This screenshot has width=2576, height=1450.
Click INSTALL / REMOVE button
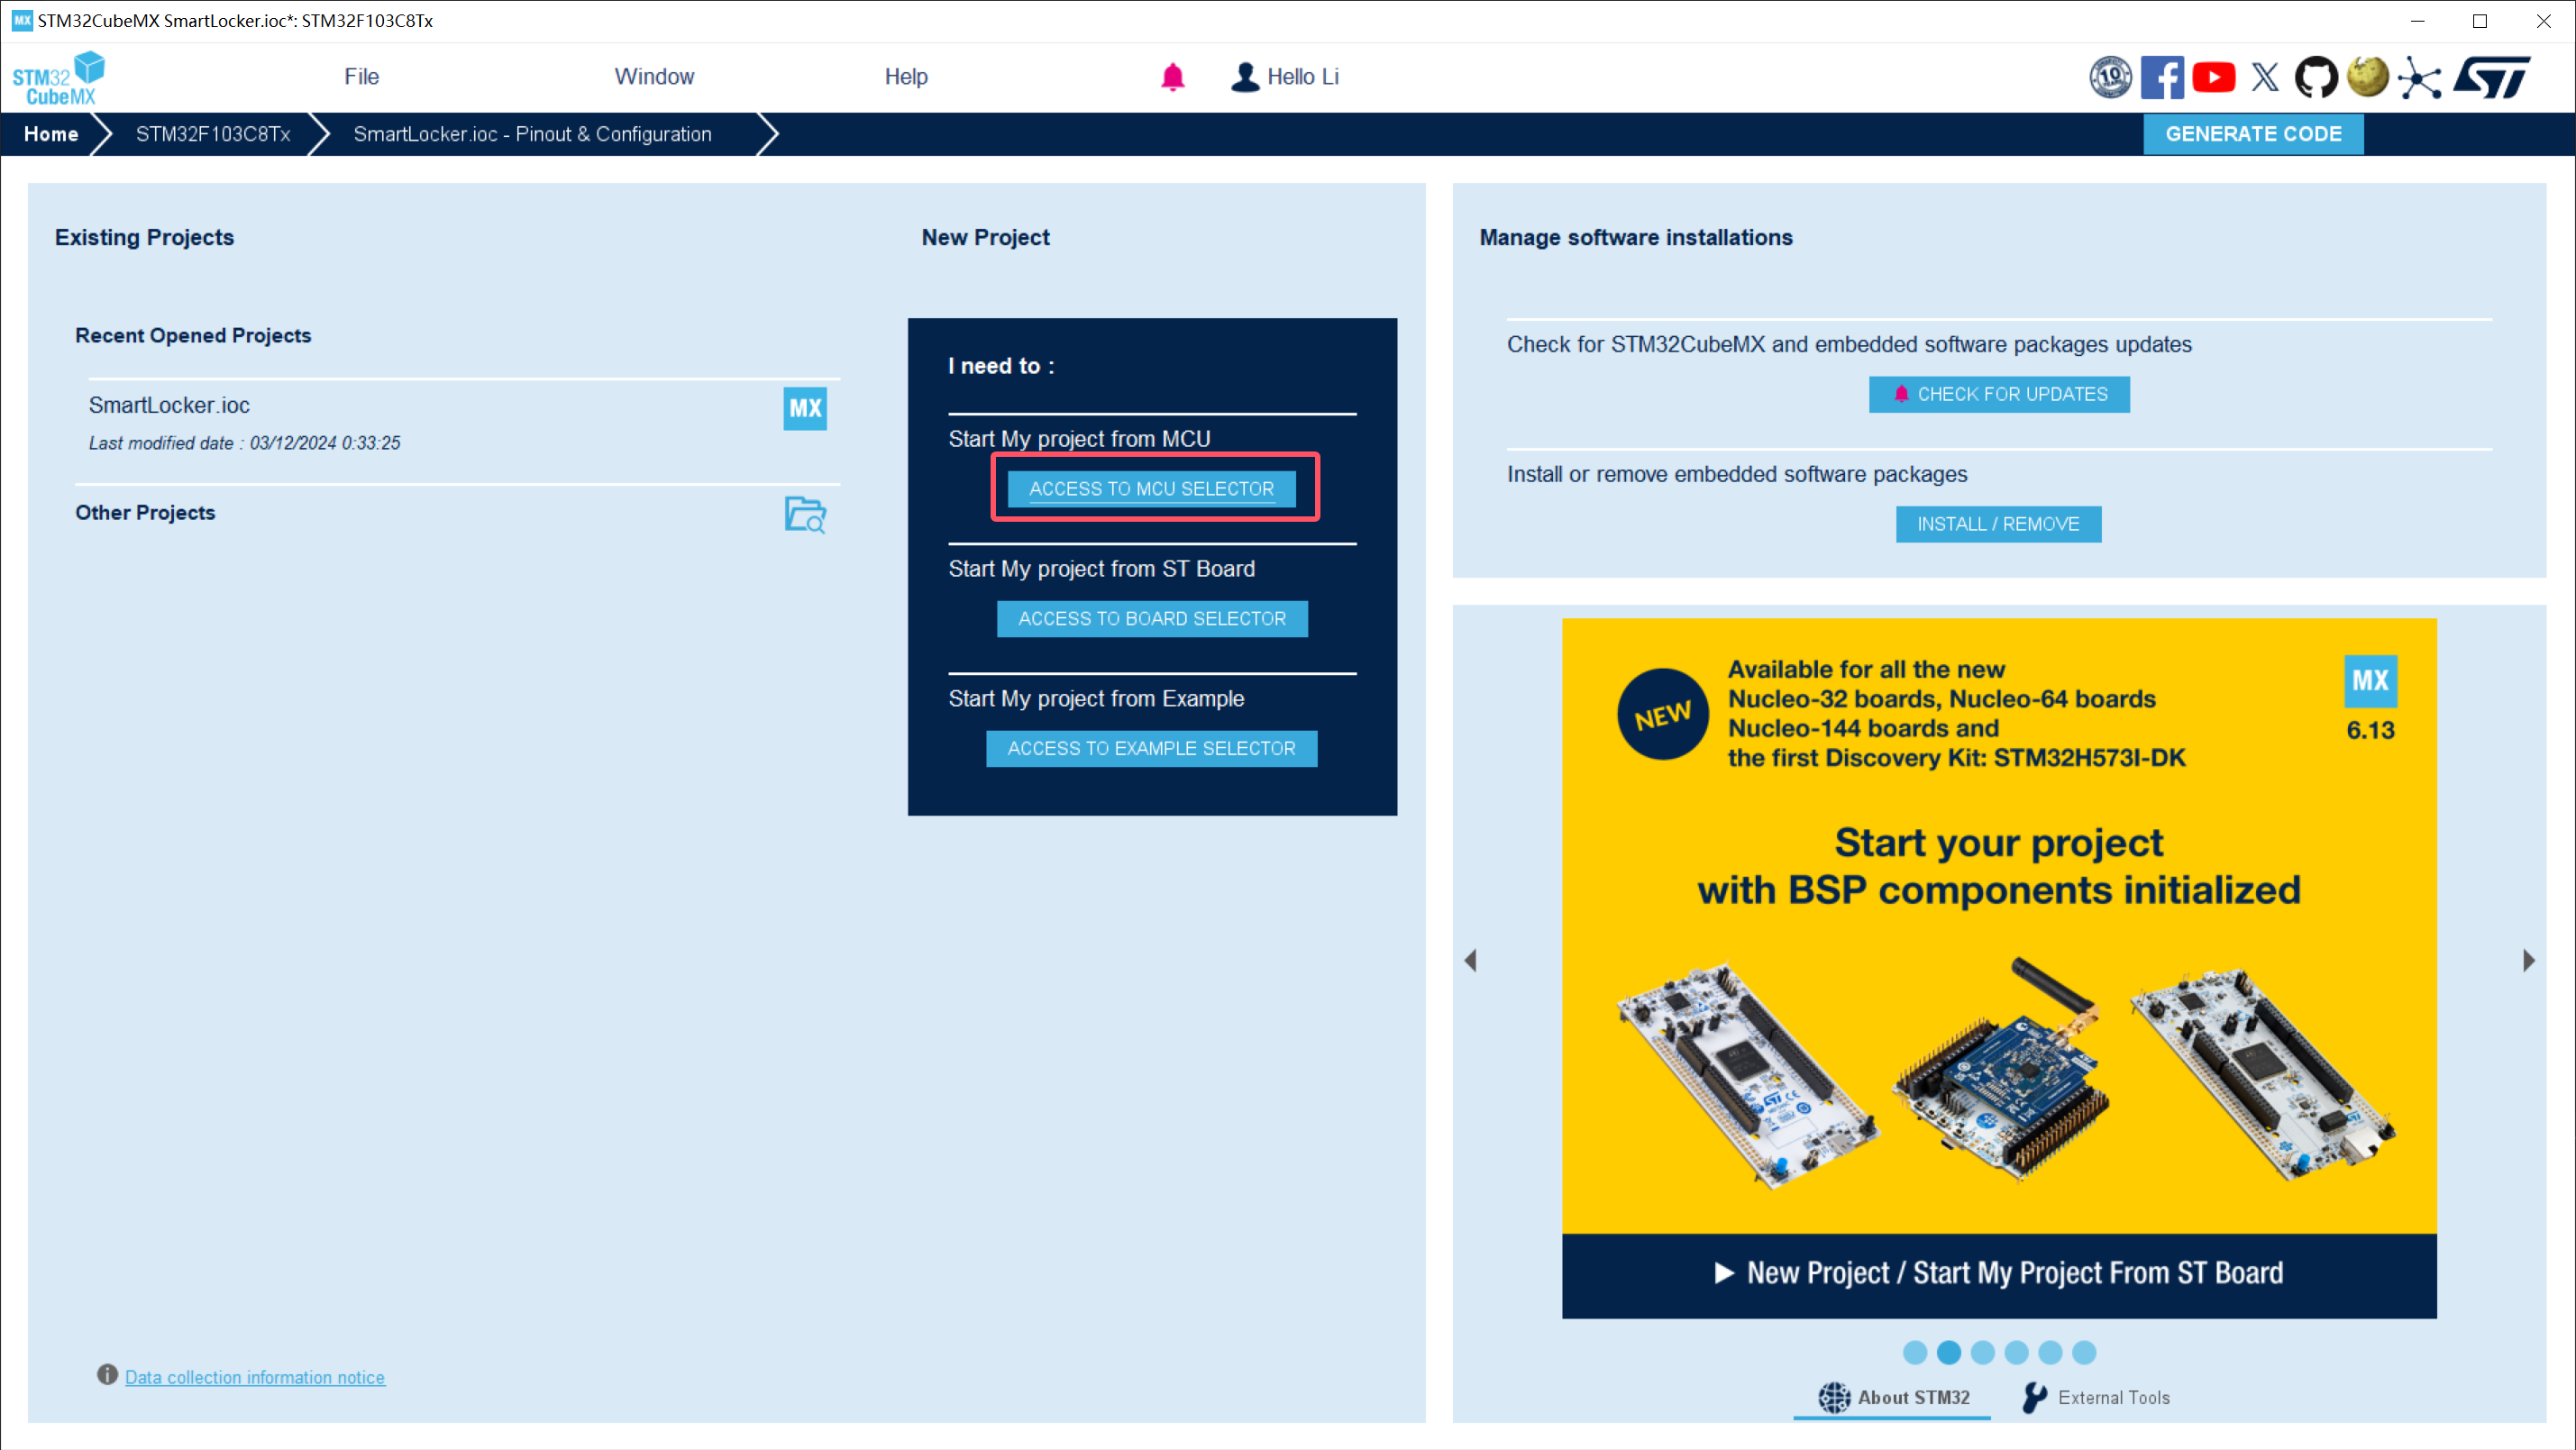[1998, 524]
